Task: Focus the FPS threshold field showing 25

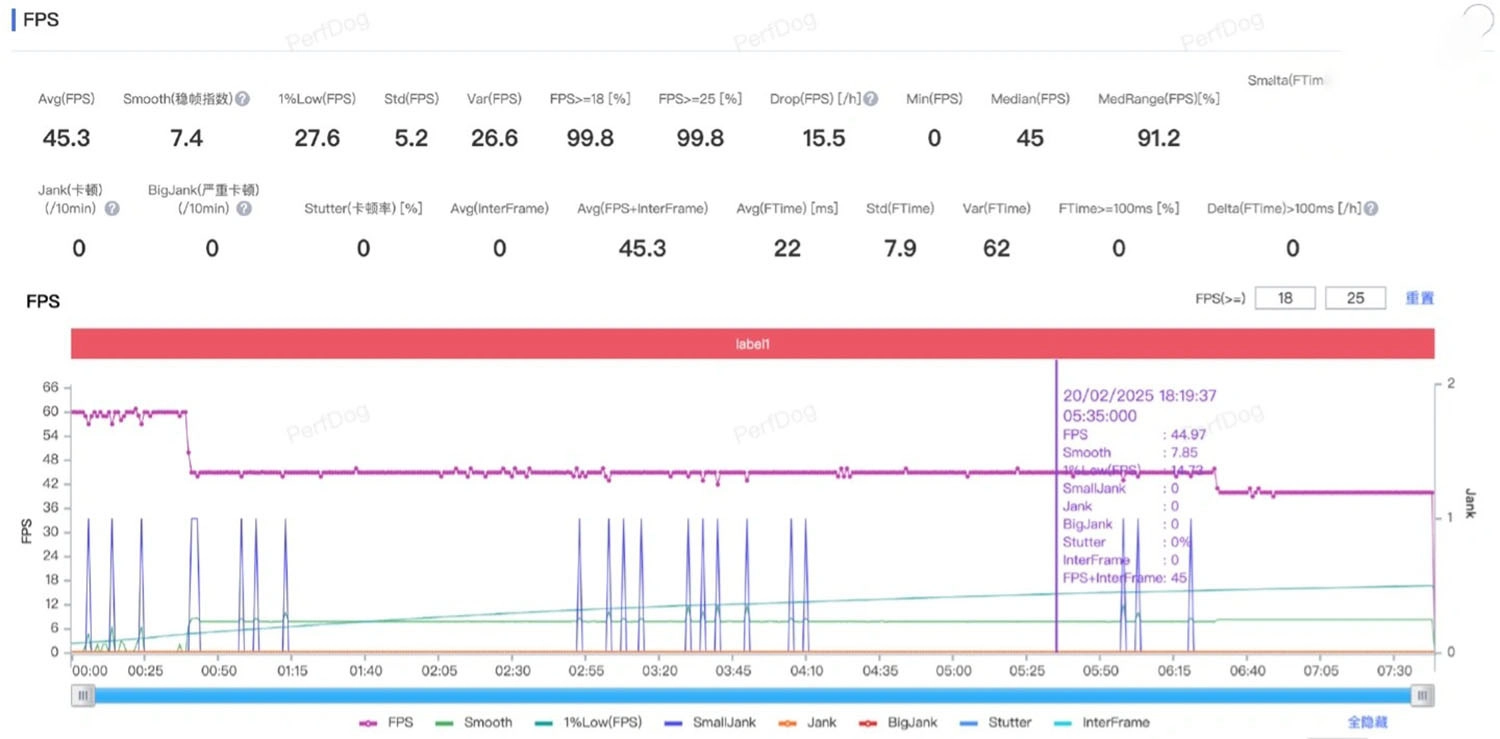Action: (1355, 298)
